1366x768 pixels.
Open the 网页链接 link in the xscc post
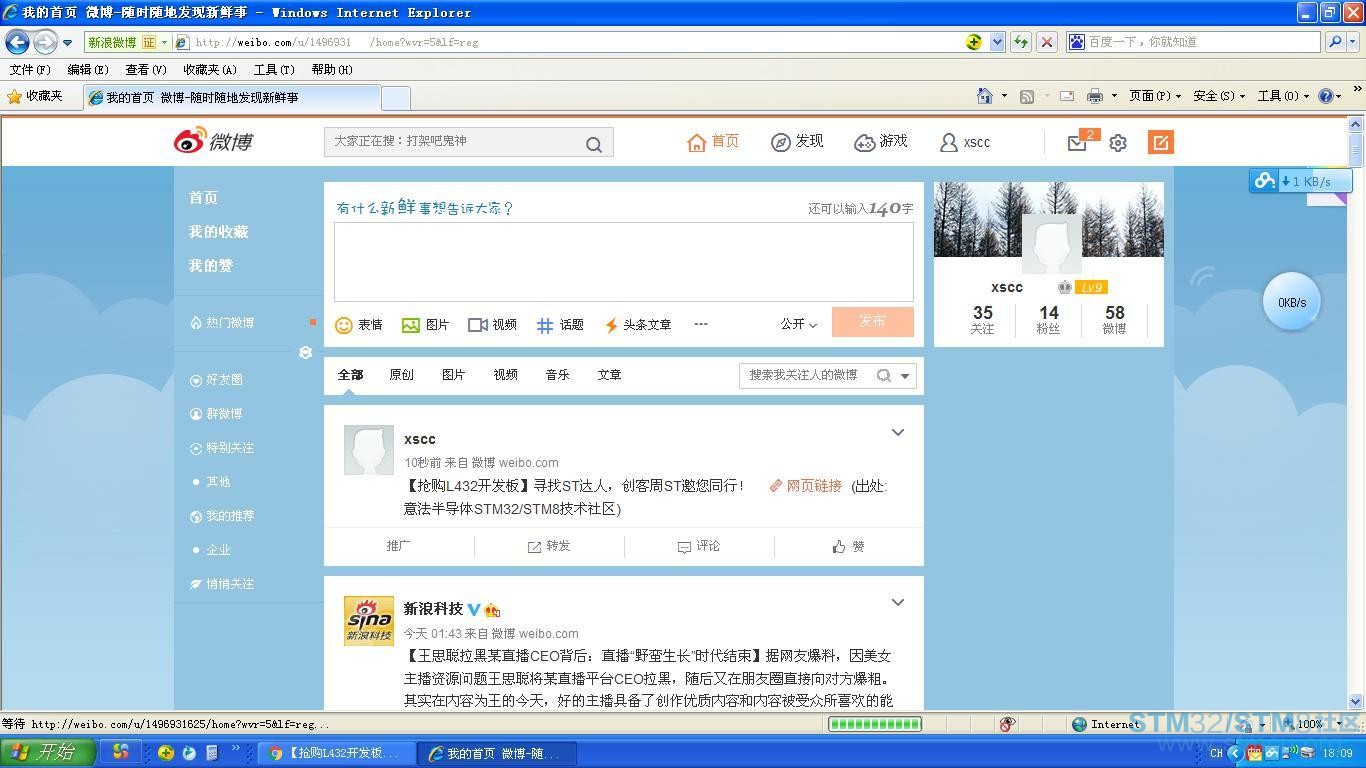pyautogui.click(x=806, y=486)
